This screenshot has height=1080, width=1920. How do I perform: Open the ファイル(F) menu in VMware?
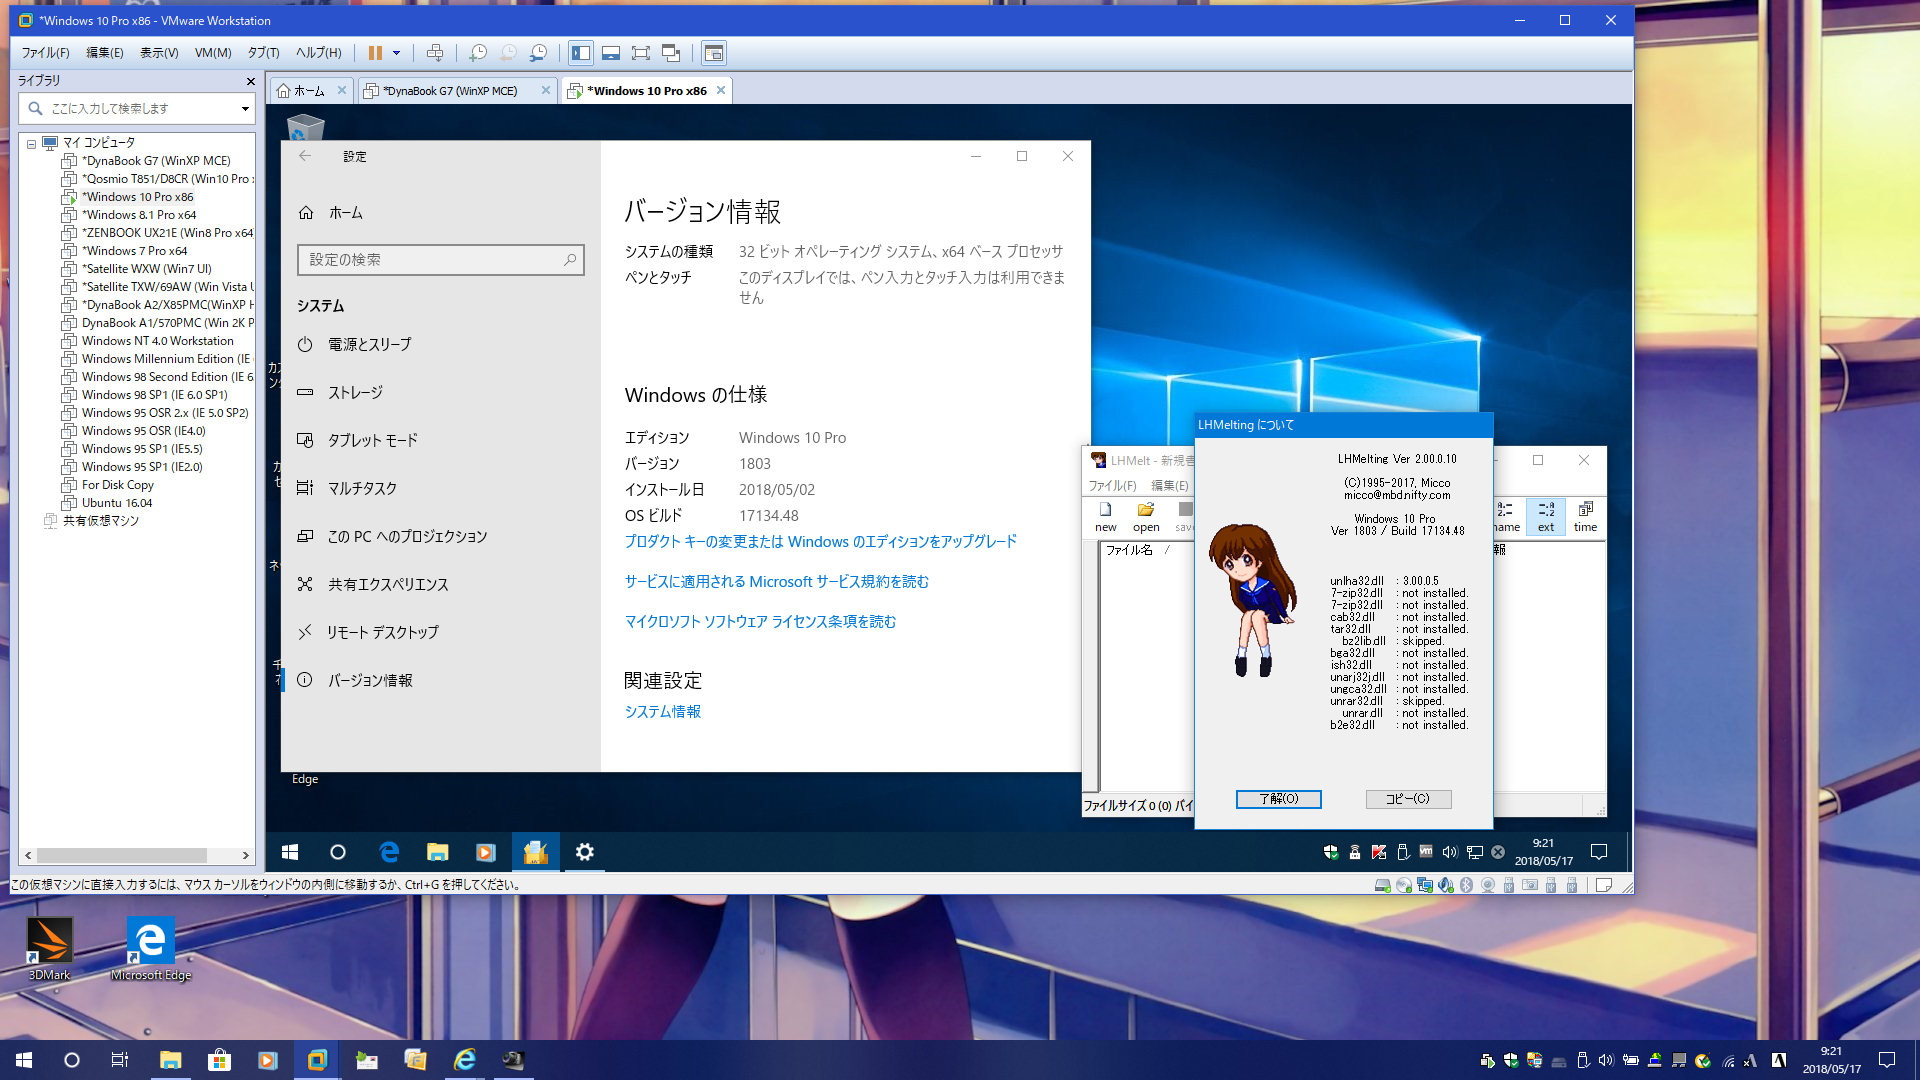(x=45, y=53)
